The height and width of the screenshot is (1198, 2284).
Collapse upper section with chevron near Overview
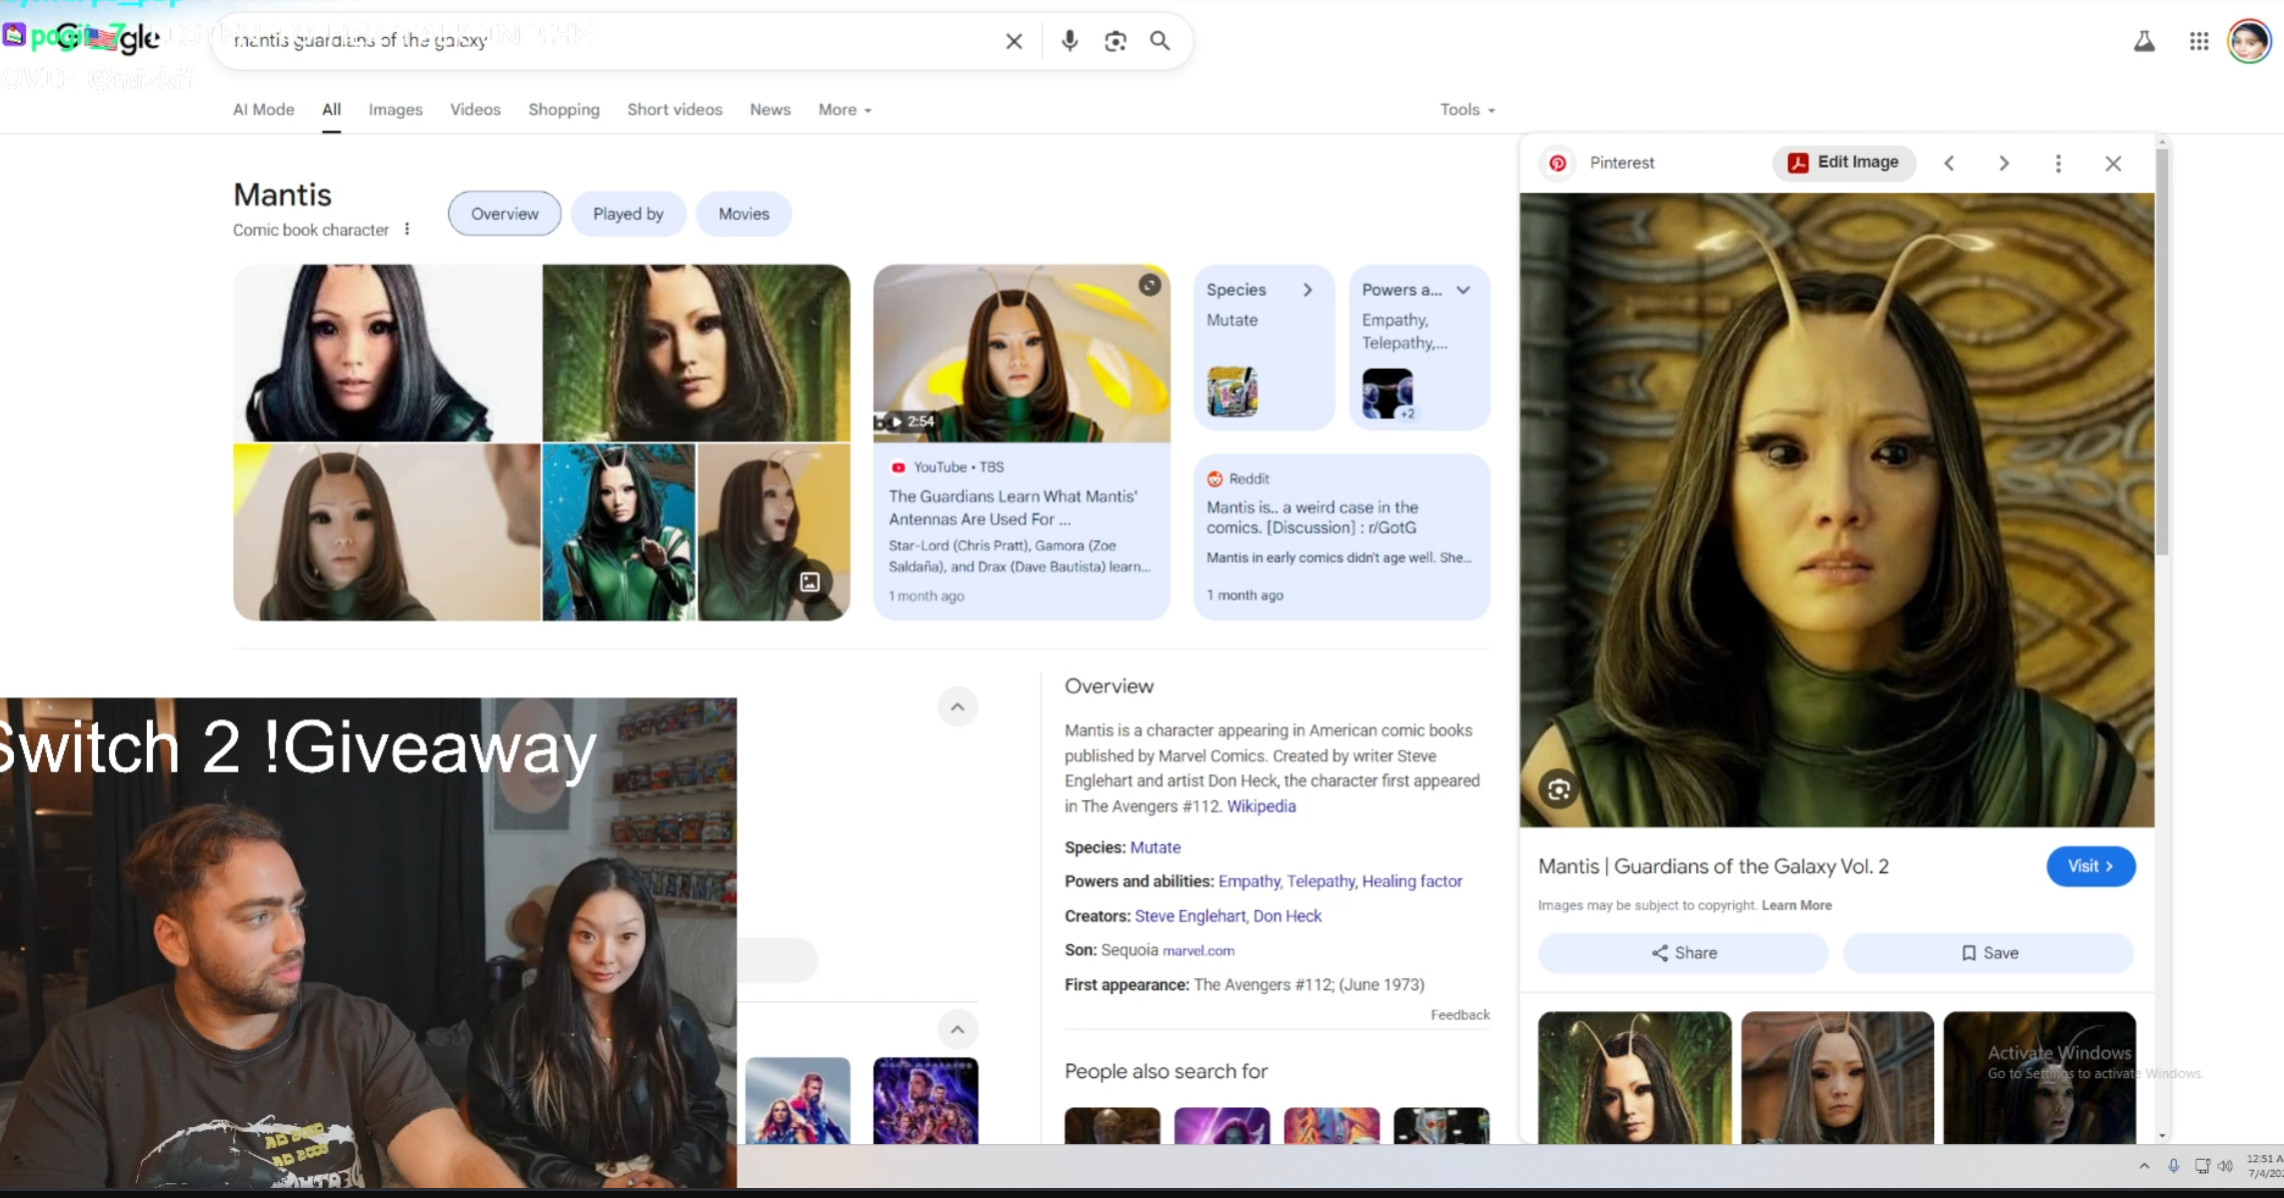pyautogui.click(x=957, y=707)
